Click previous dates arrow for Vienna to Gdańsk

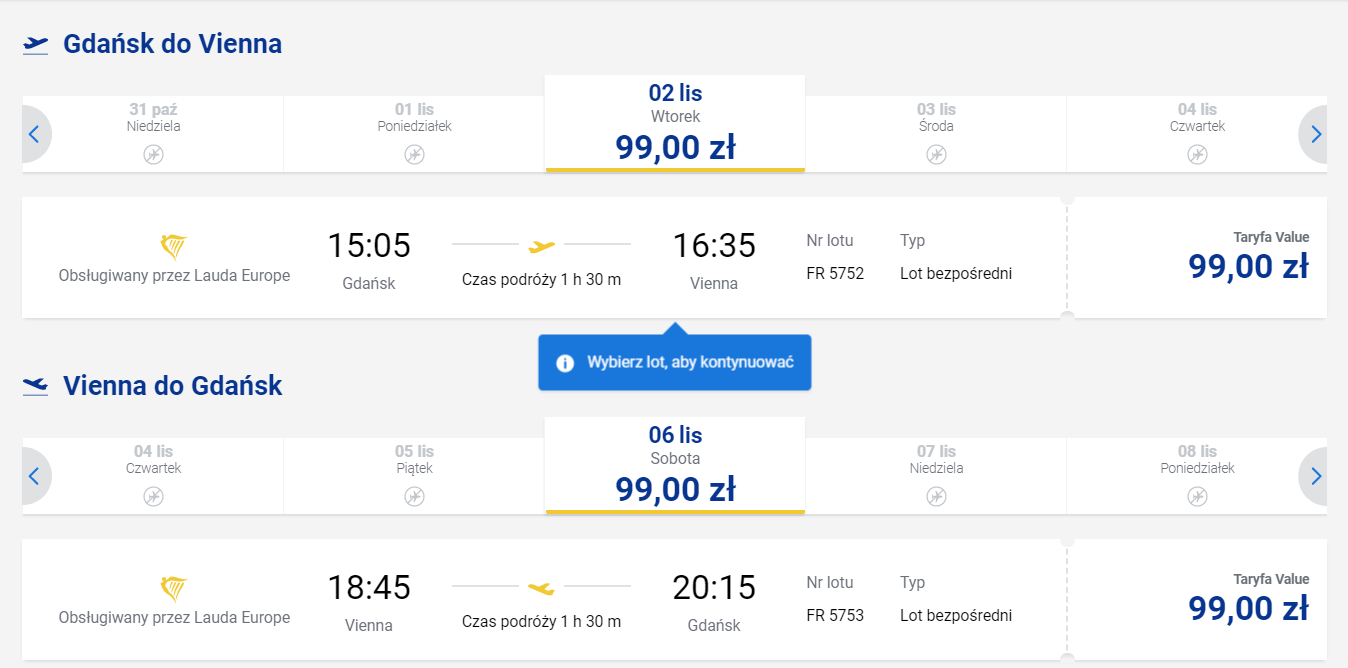point(34,476)
